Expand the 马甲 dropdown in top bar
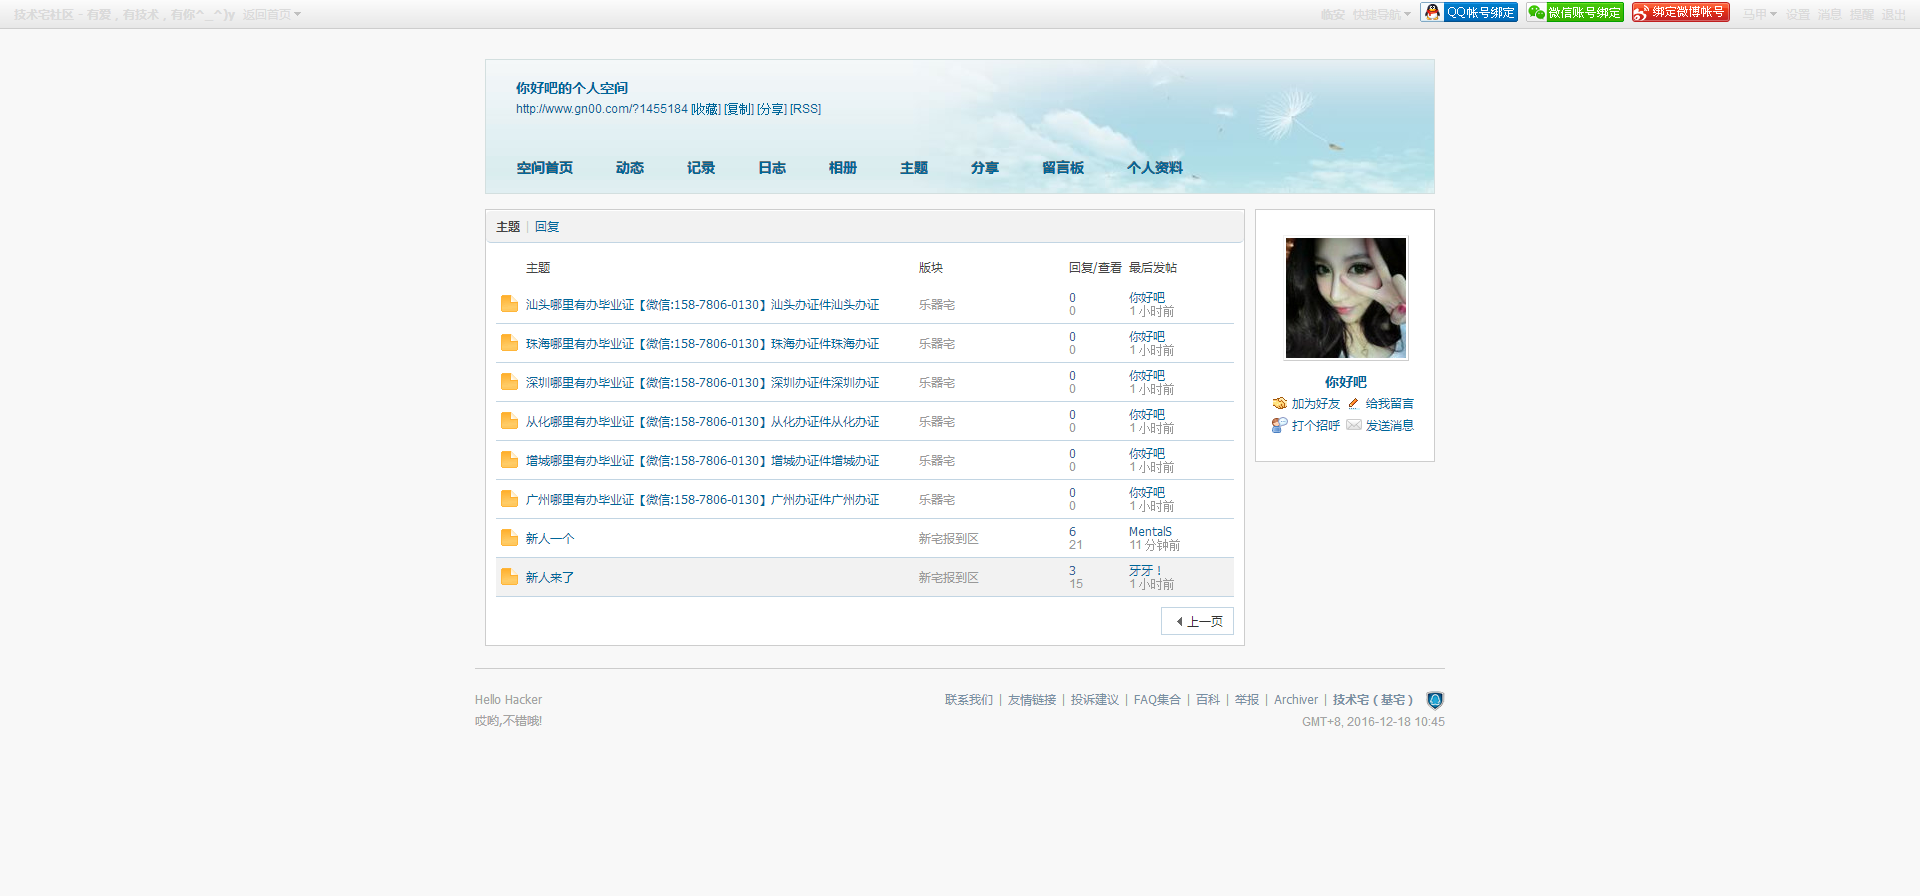Screen dimensions: 1920x896 coord(1759,15)
